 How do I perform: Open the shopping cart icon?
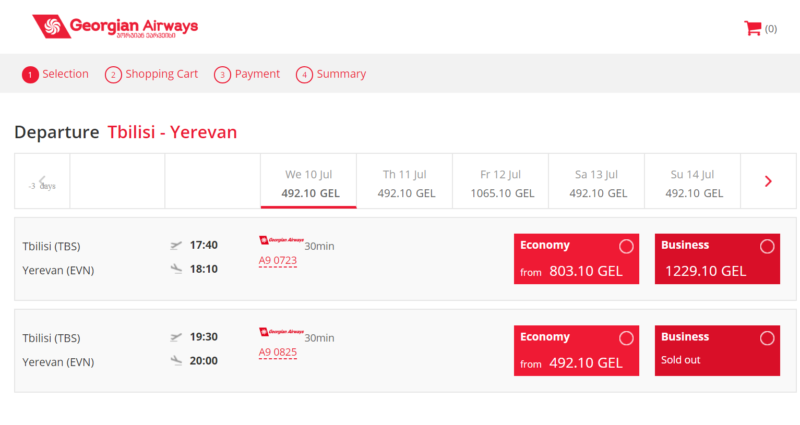[753, 28]
